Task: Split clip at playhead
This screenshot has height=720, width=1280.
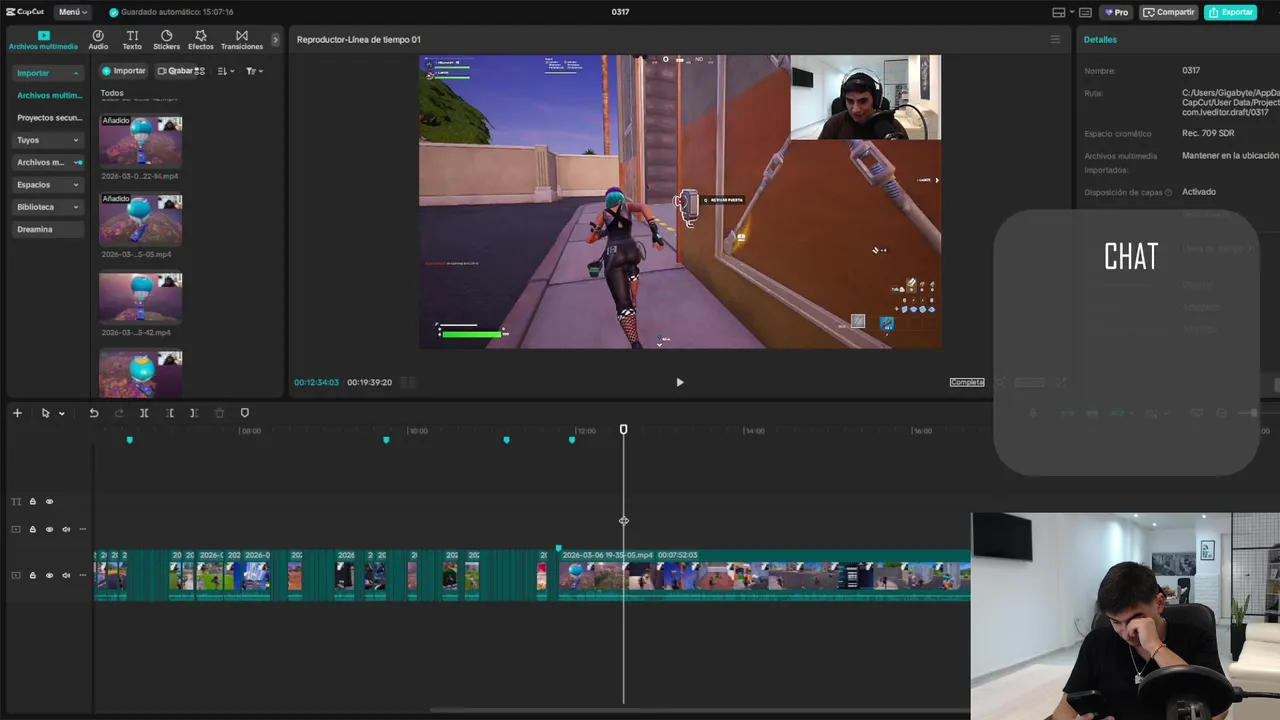Action: pyautogui.click(x=144, y=413)
